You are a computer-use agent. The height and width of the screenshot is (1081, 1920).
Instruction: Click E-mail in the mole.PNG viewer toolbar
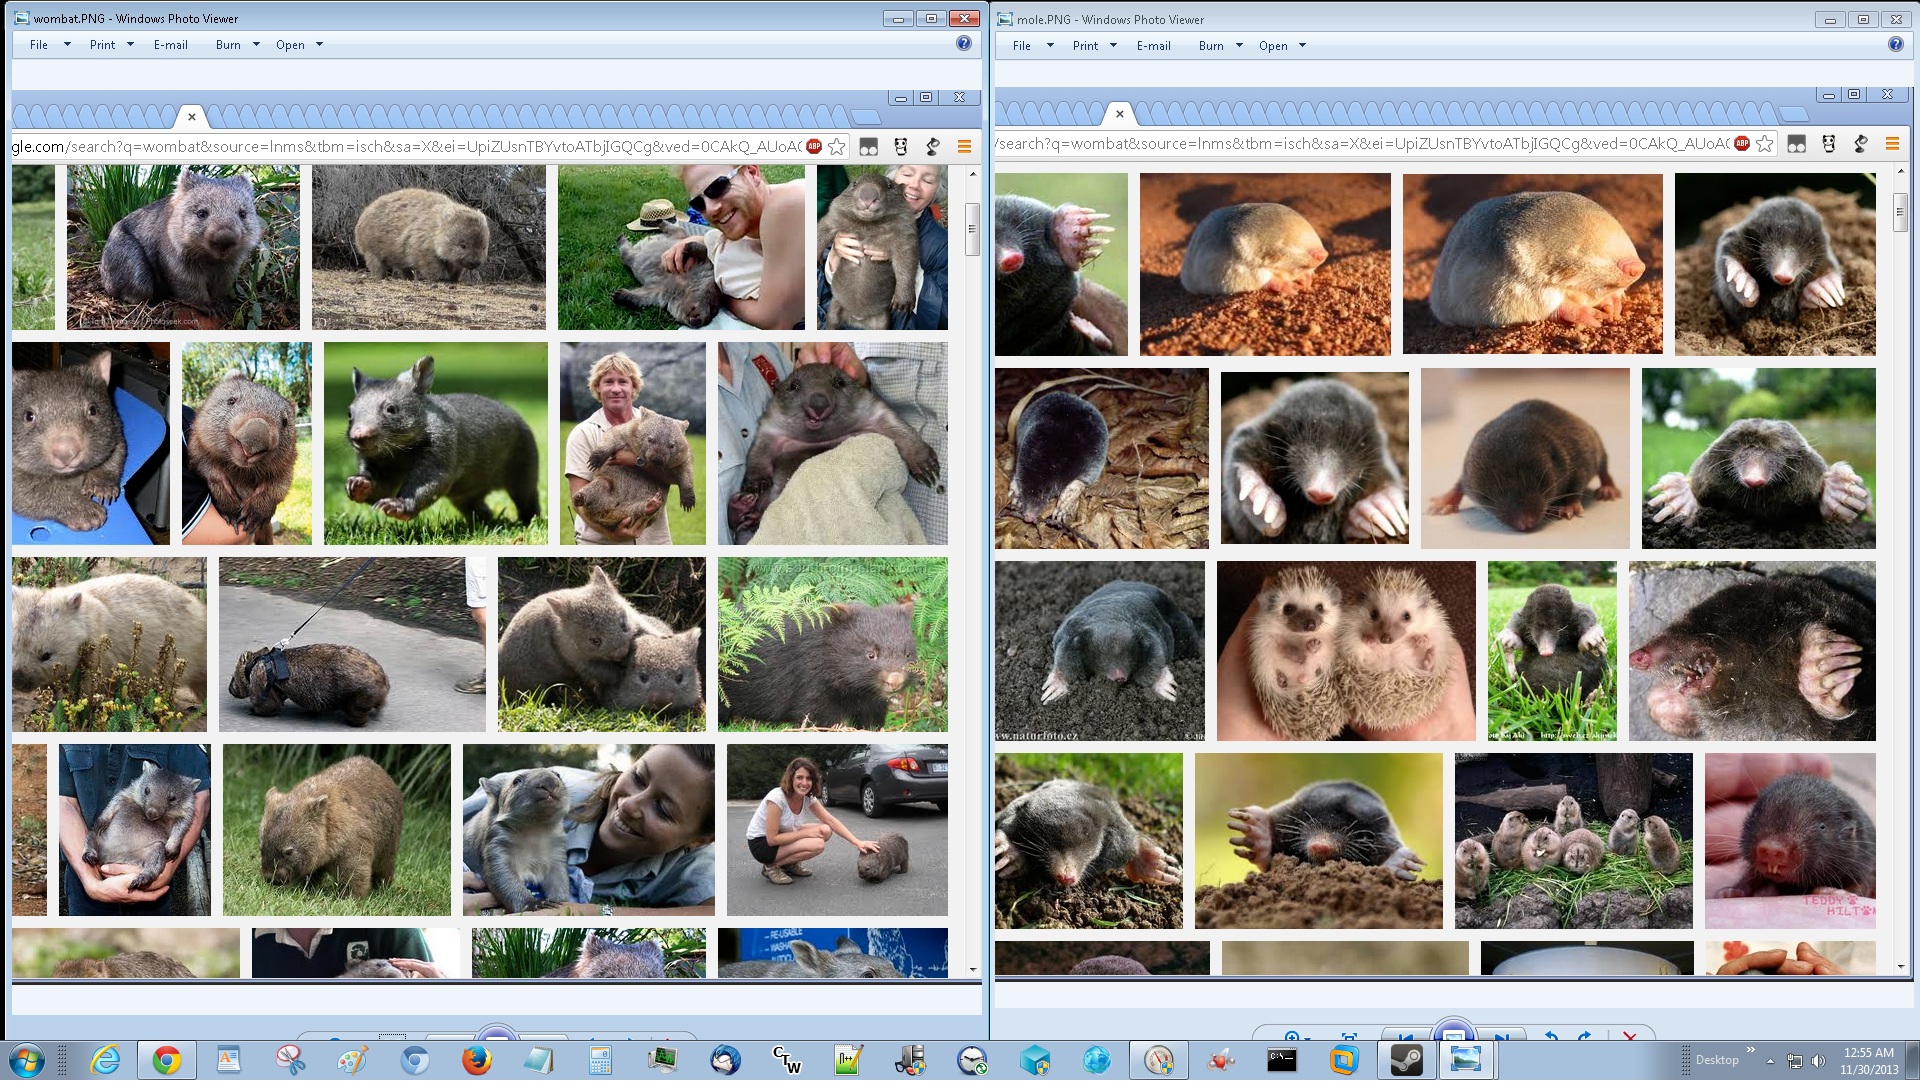point(1153,46)
